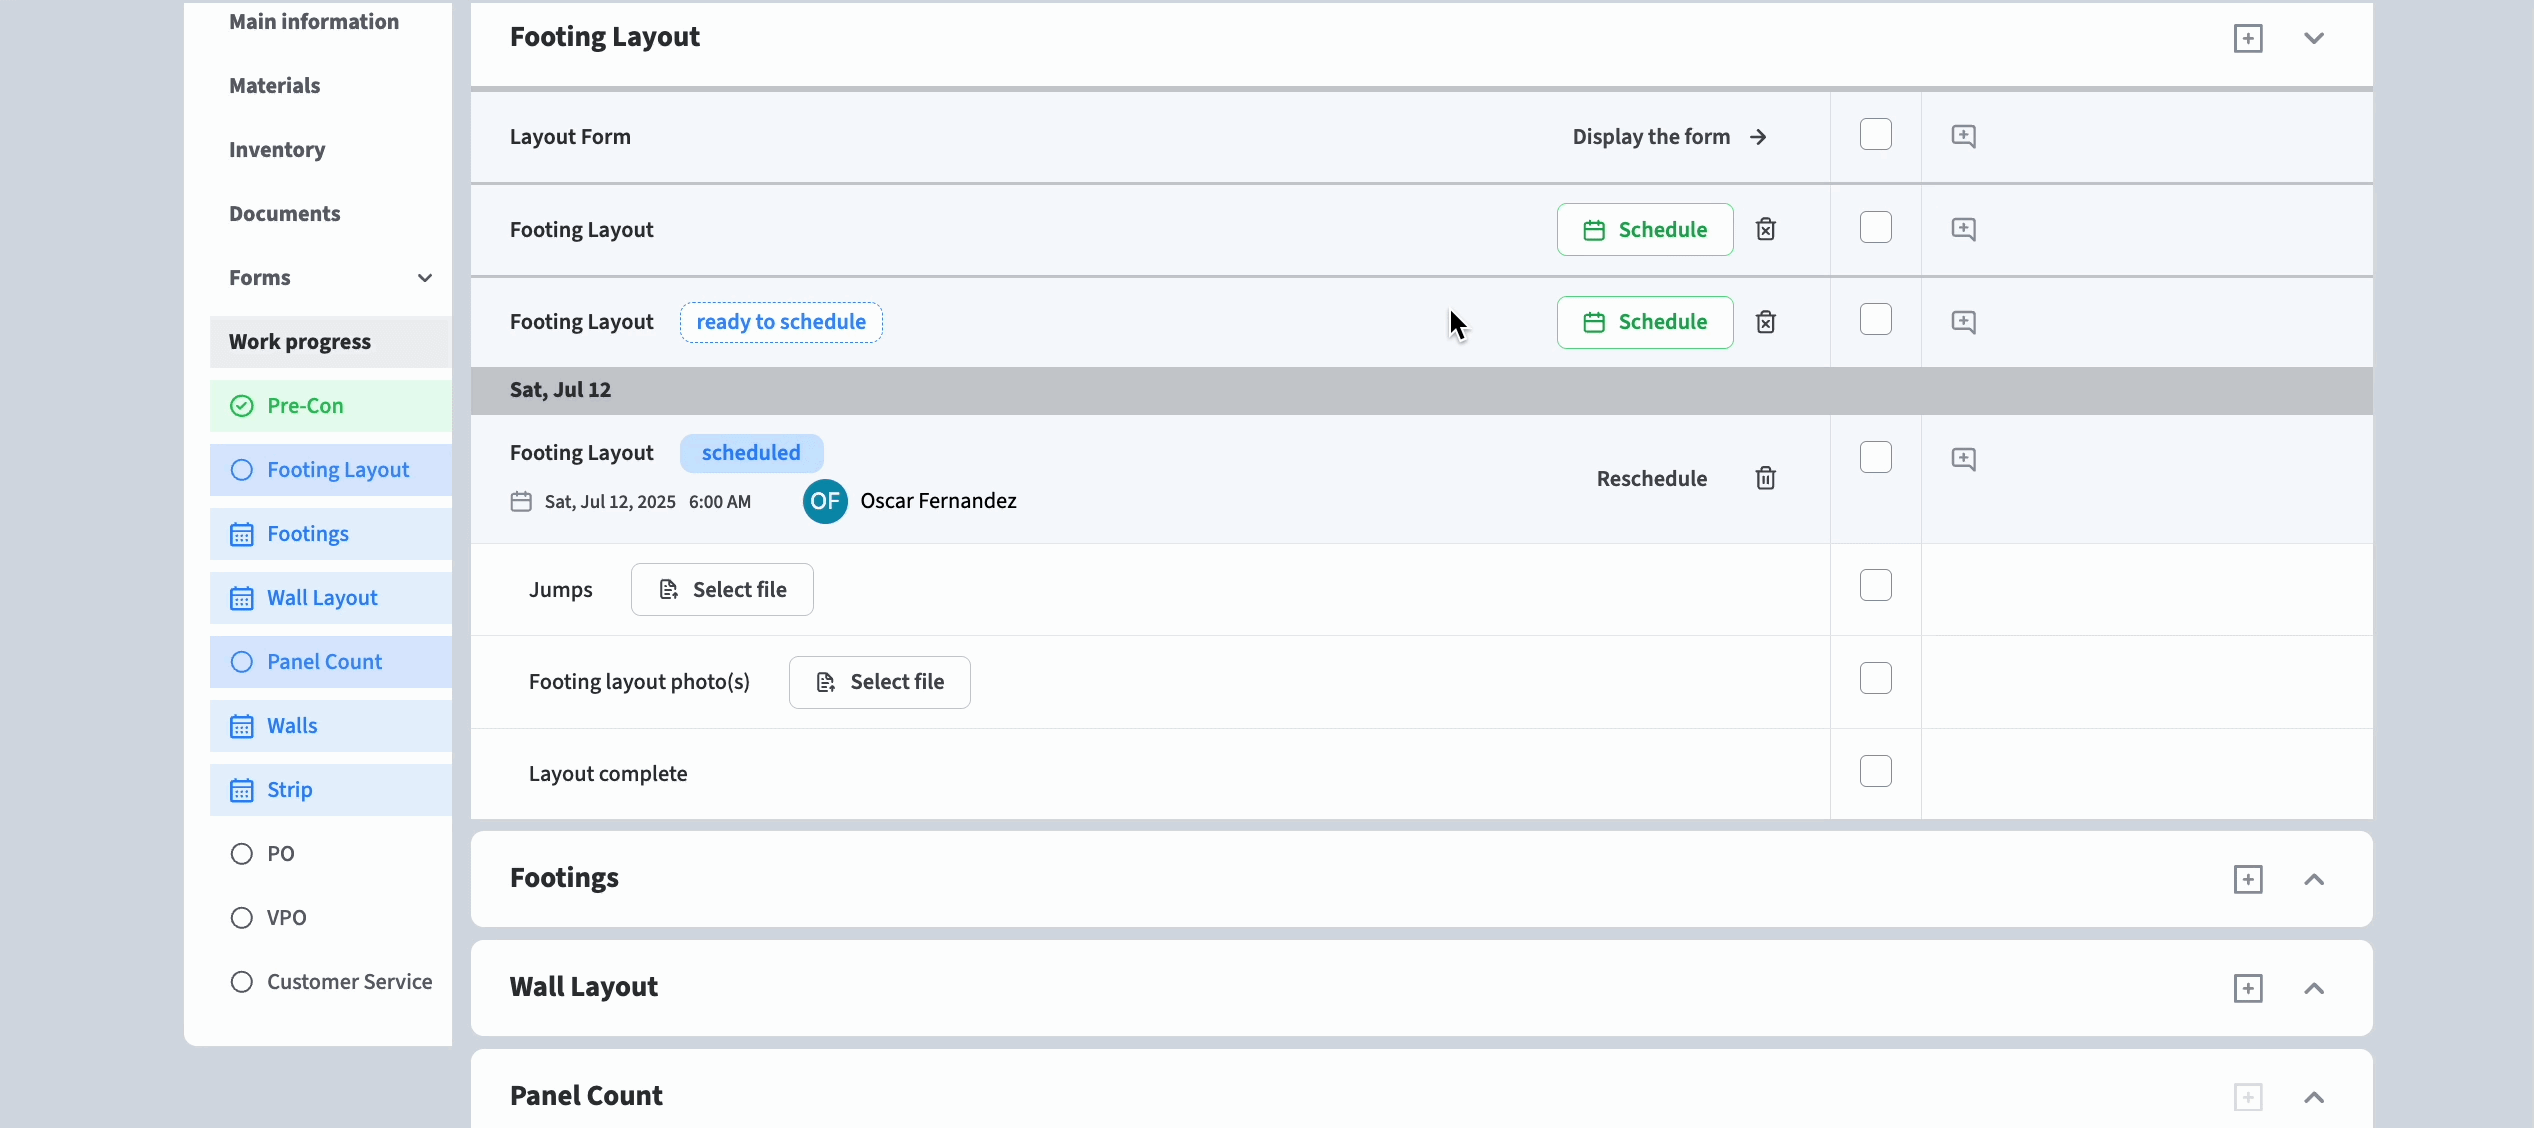The width and height of the screenshot is (2534, 1128).
Task: Click trash icon next to Reschedule
Action: (x=1766, y=478)
